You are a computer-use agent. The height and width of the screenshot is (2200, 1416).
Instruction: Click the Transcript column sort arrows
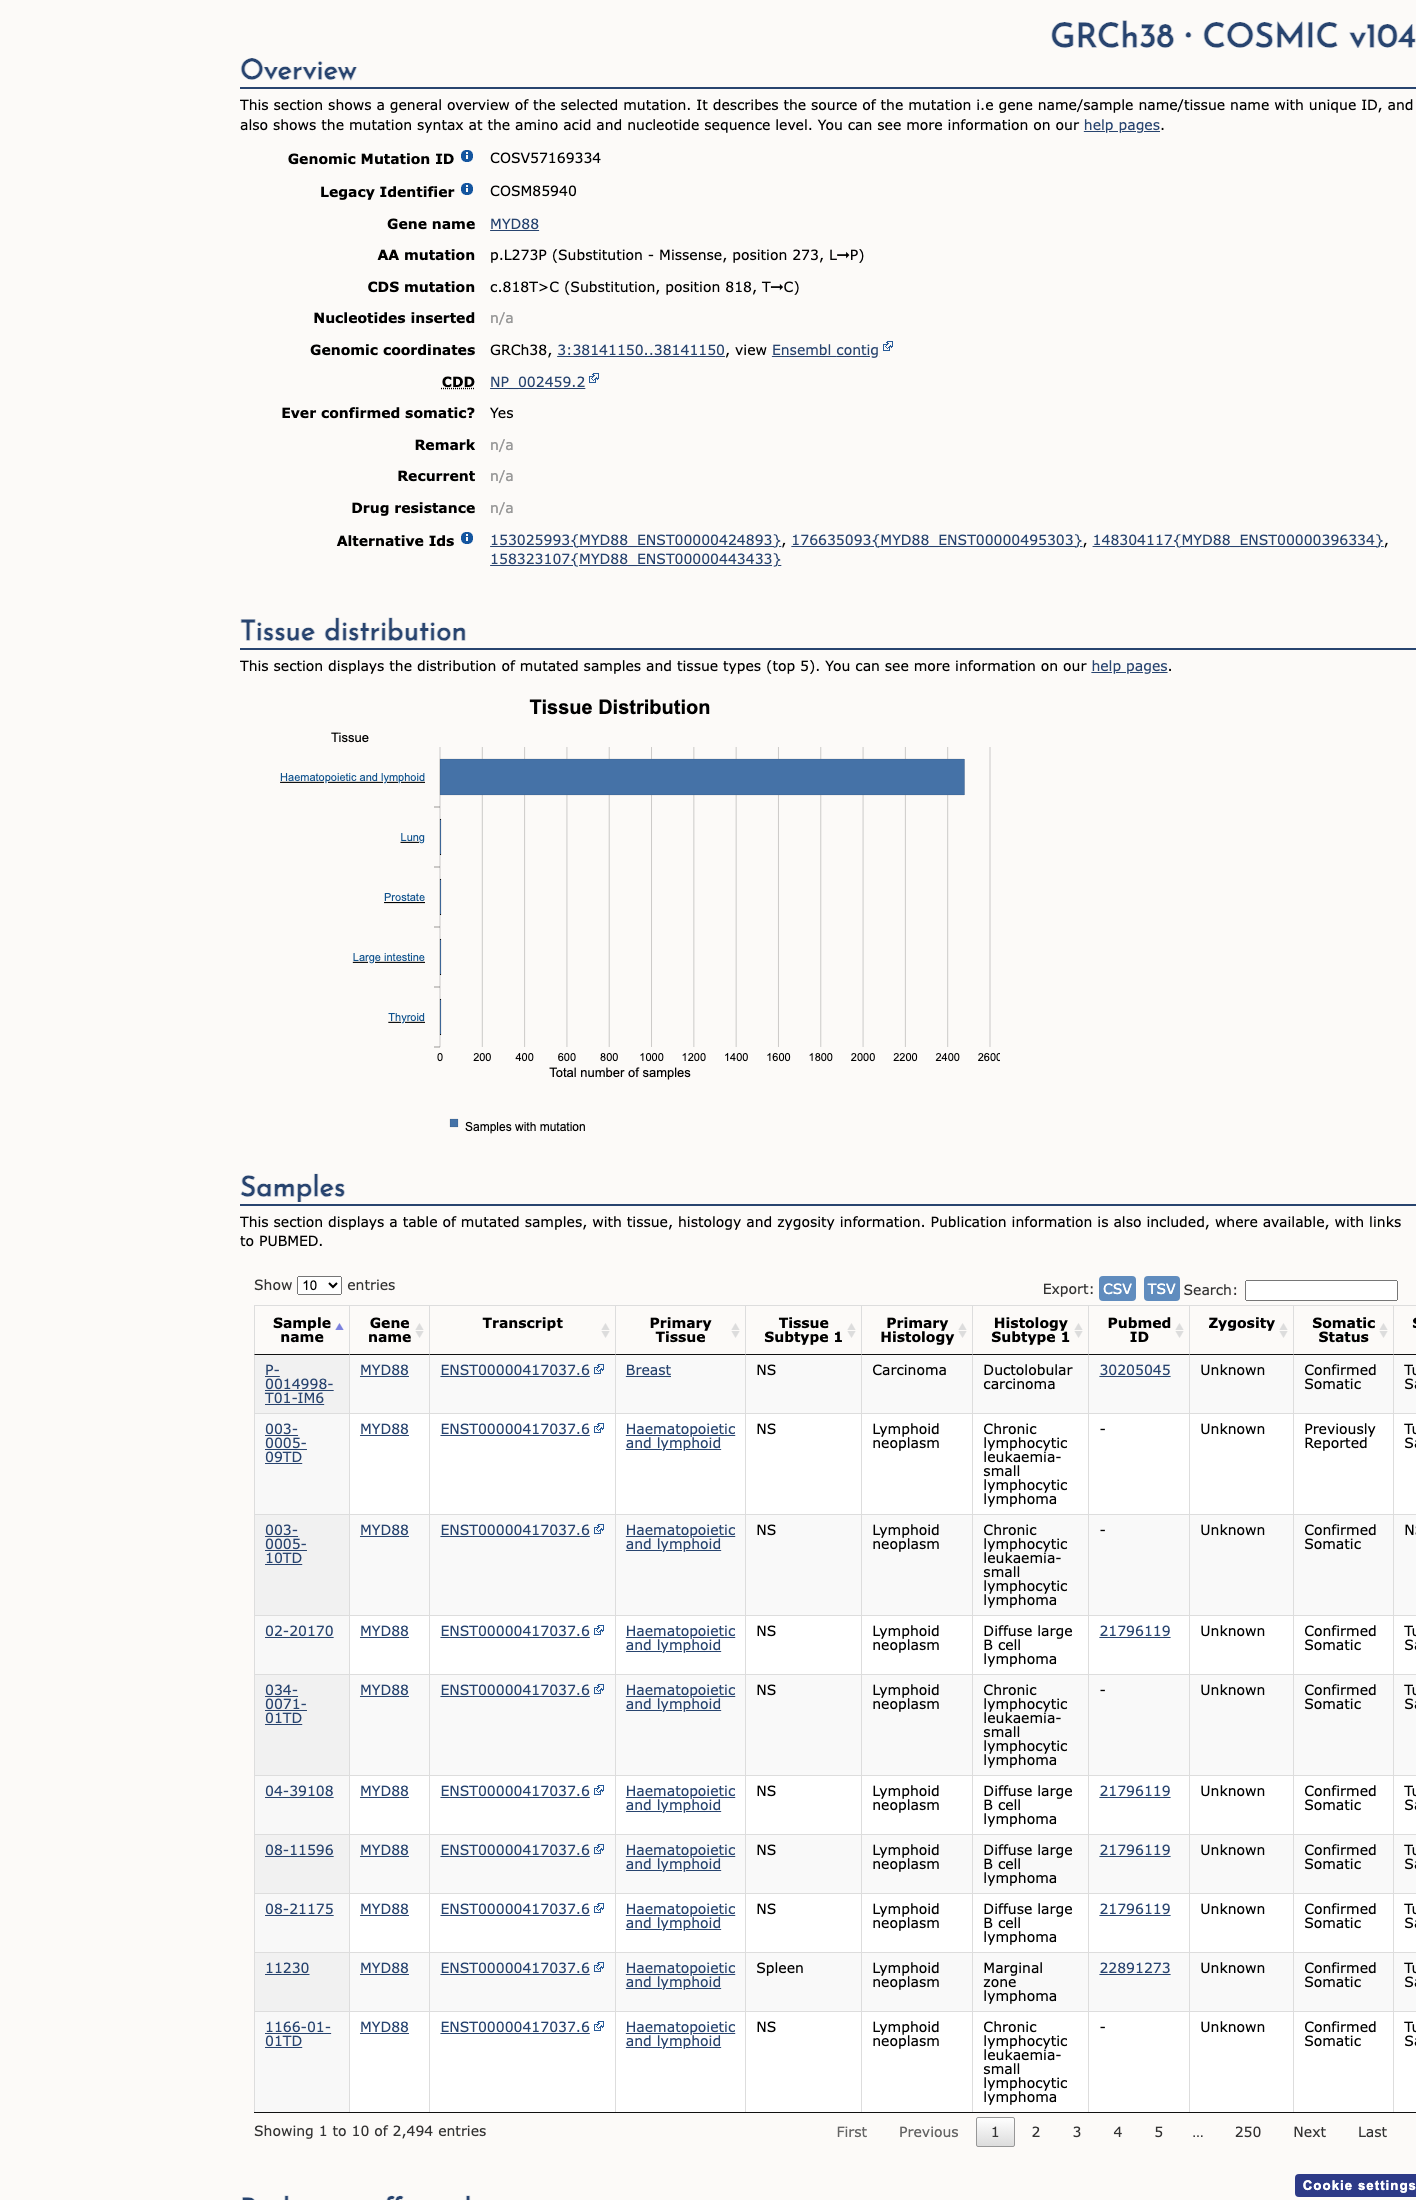(x=605, y=1331)
